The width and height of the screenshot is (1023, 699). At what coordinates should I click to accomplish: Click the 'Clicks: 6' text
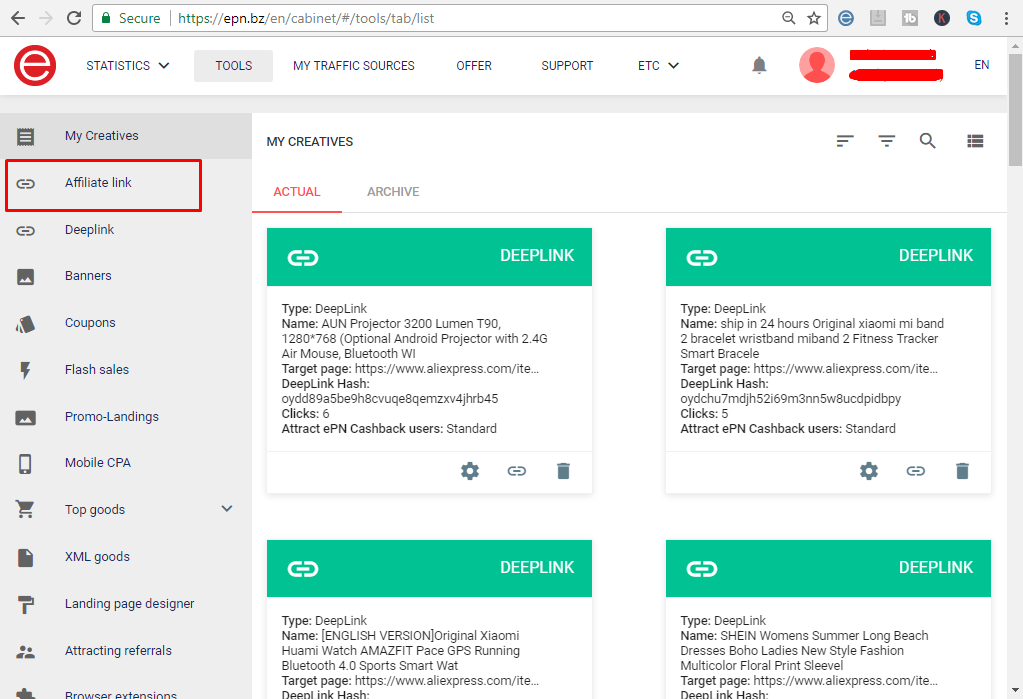pos(305,414)
